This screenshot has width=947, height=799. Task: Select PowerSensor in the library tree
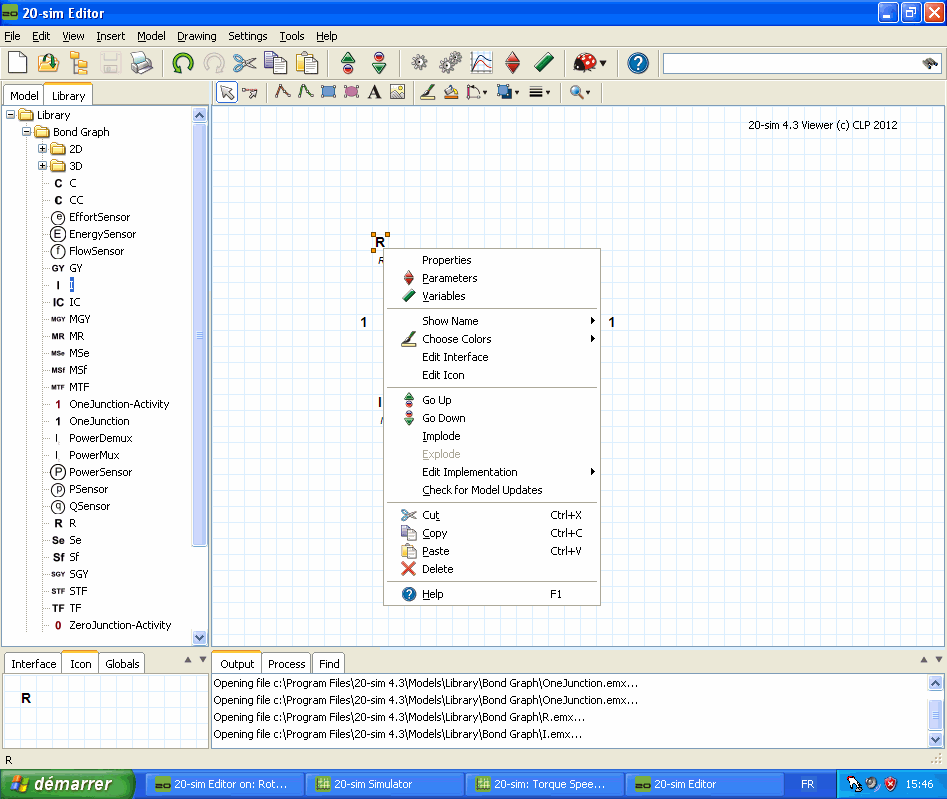coord(100,472)
